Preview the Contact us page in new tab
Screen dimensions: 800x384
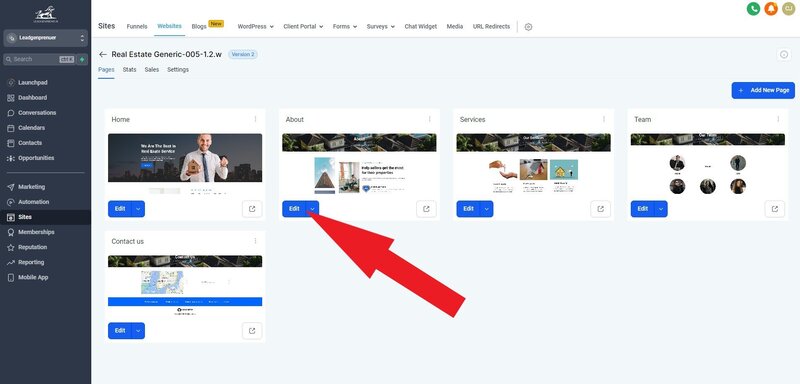[252, 330]
